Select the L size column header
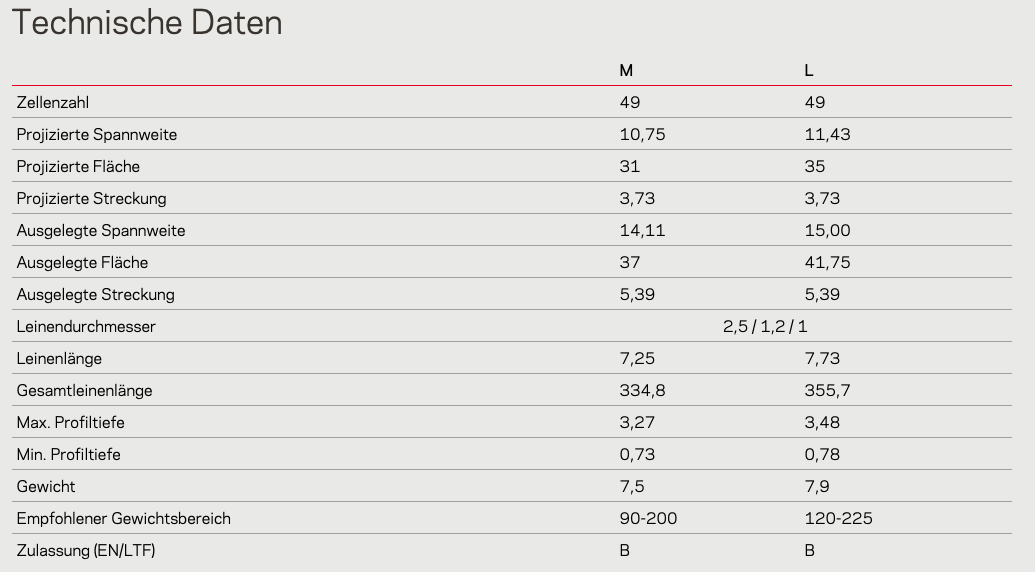This screenshot has height=572, width=1035. [809, 71]
